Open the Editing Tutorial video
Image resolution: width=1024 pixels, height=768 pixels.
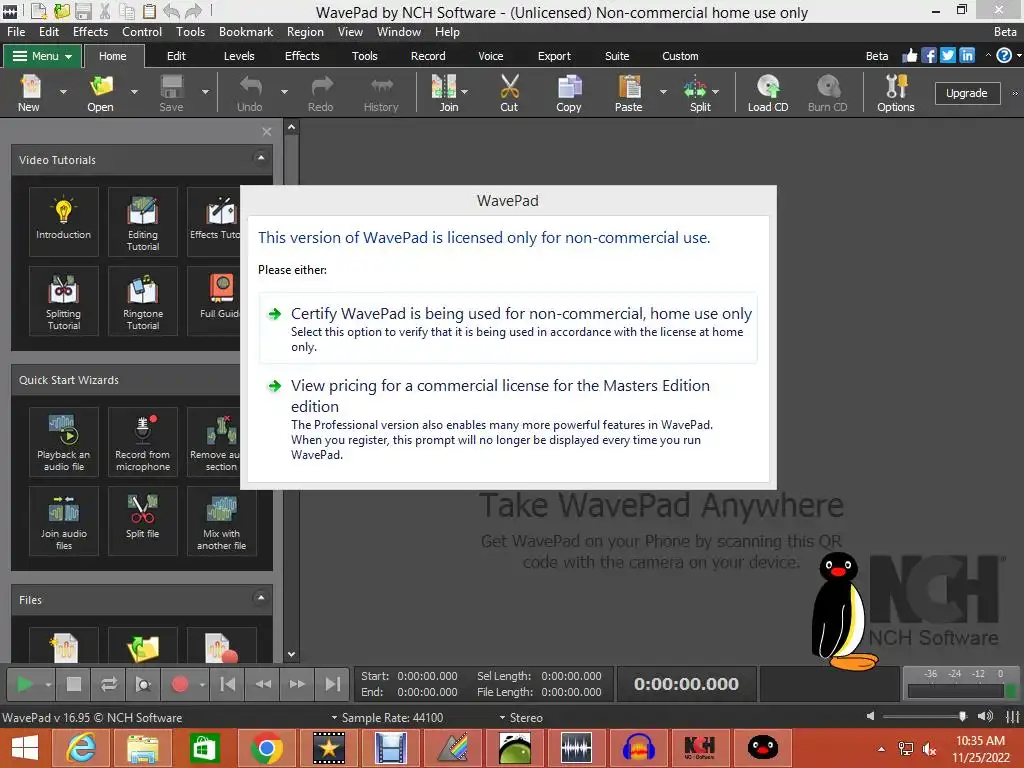point(143,221)
